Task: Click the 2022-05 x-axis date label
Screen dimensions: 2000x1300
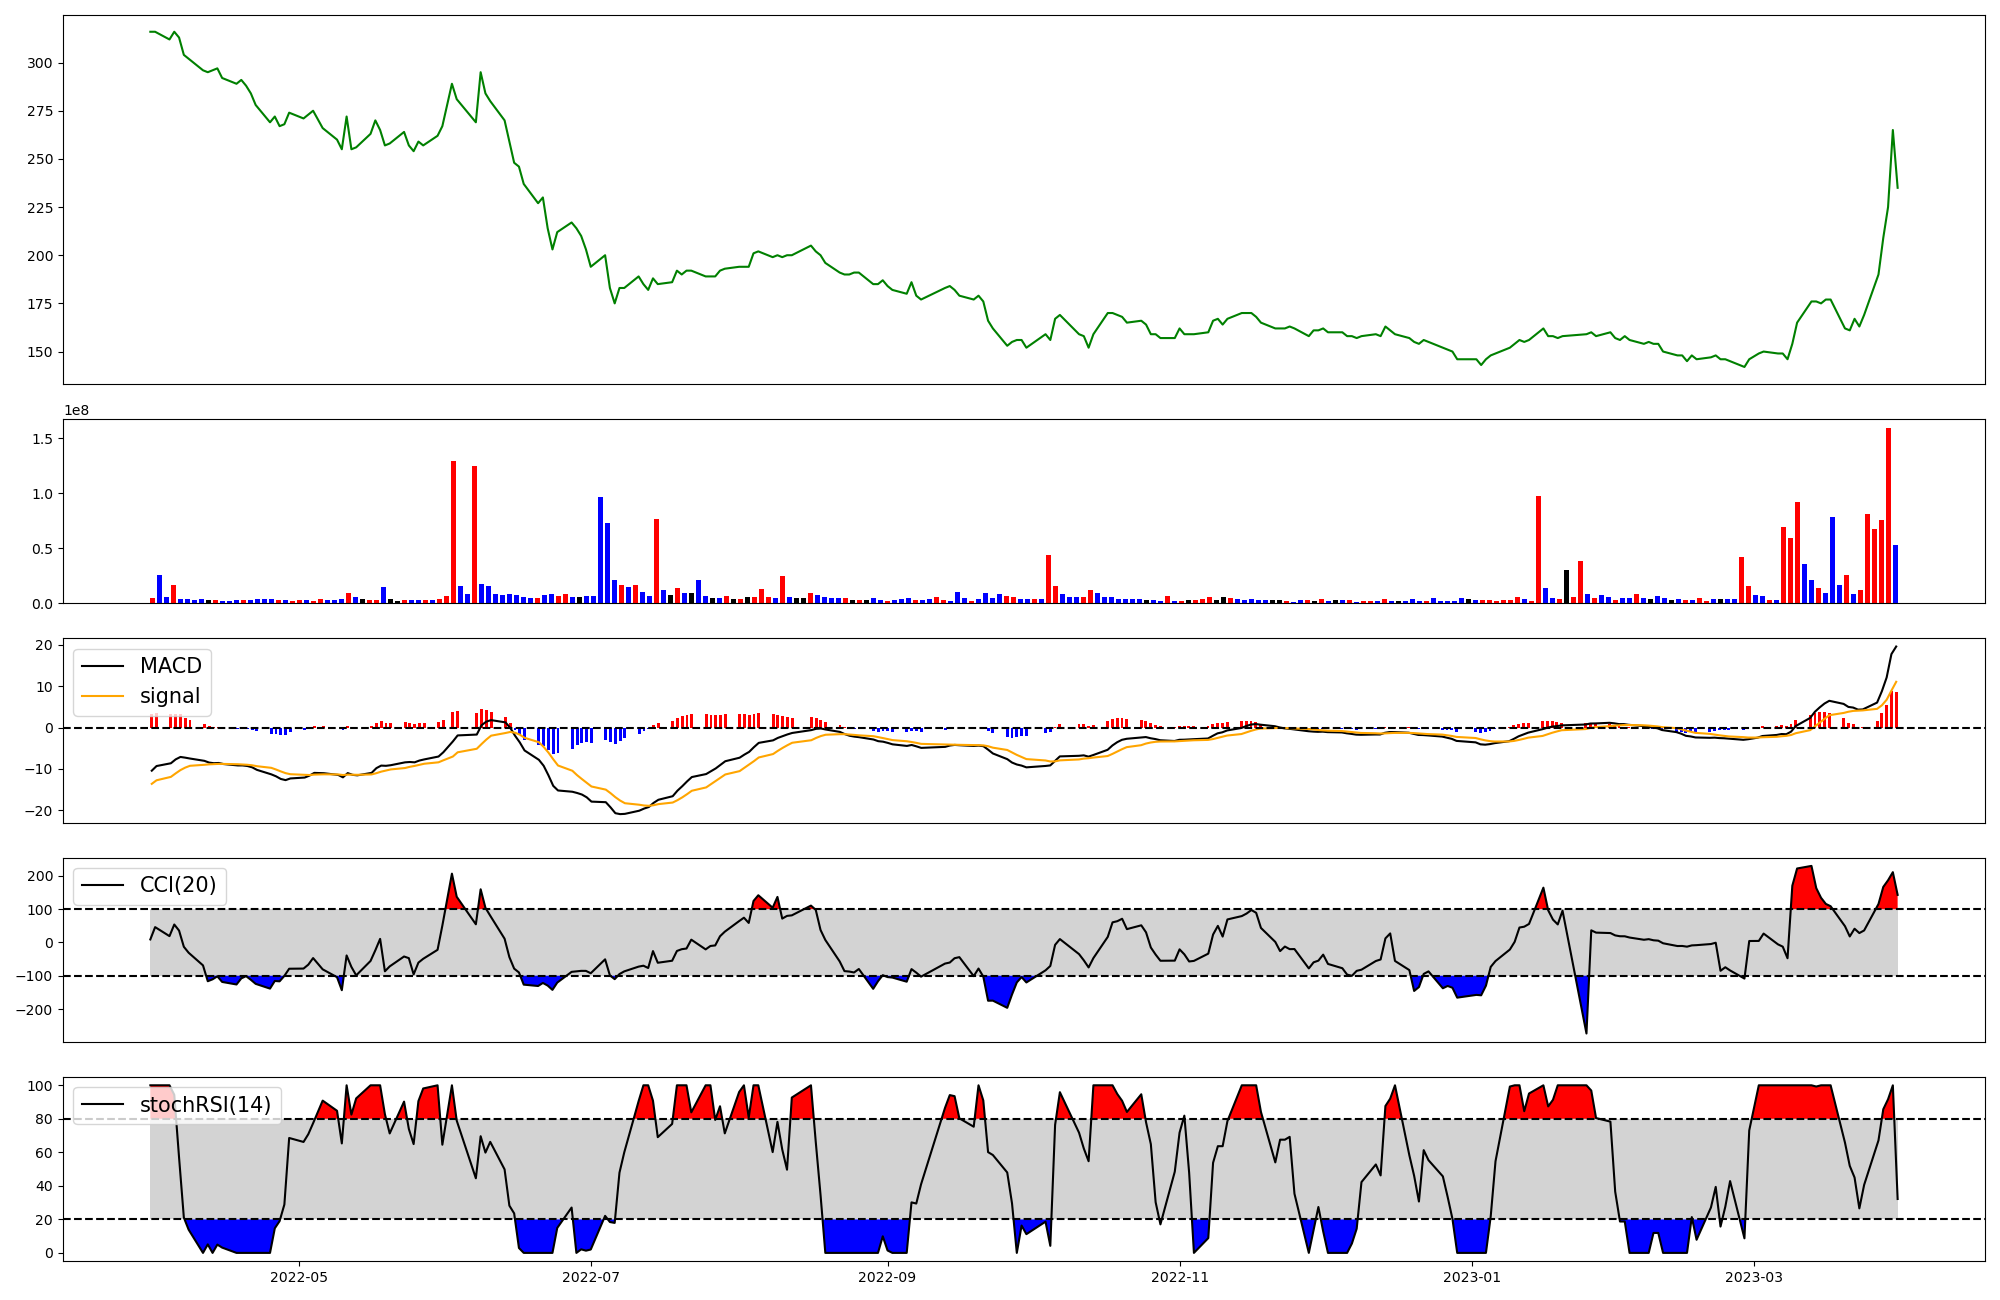Action: [x=299, y=1277]
